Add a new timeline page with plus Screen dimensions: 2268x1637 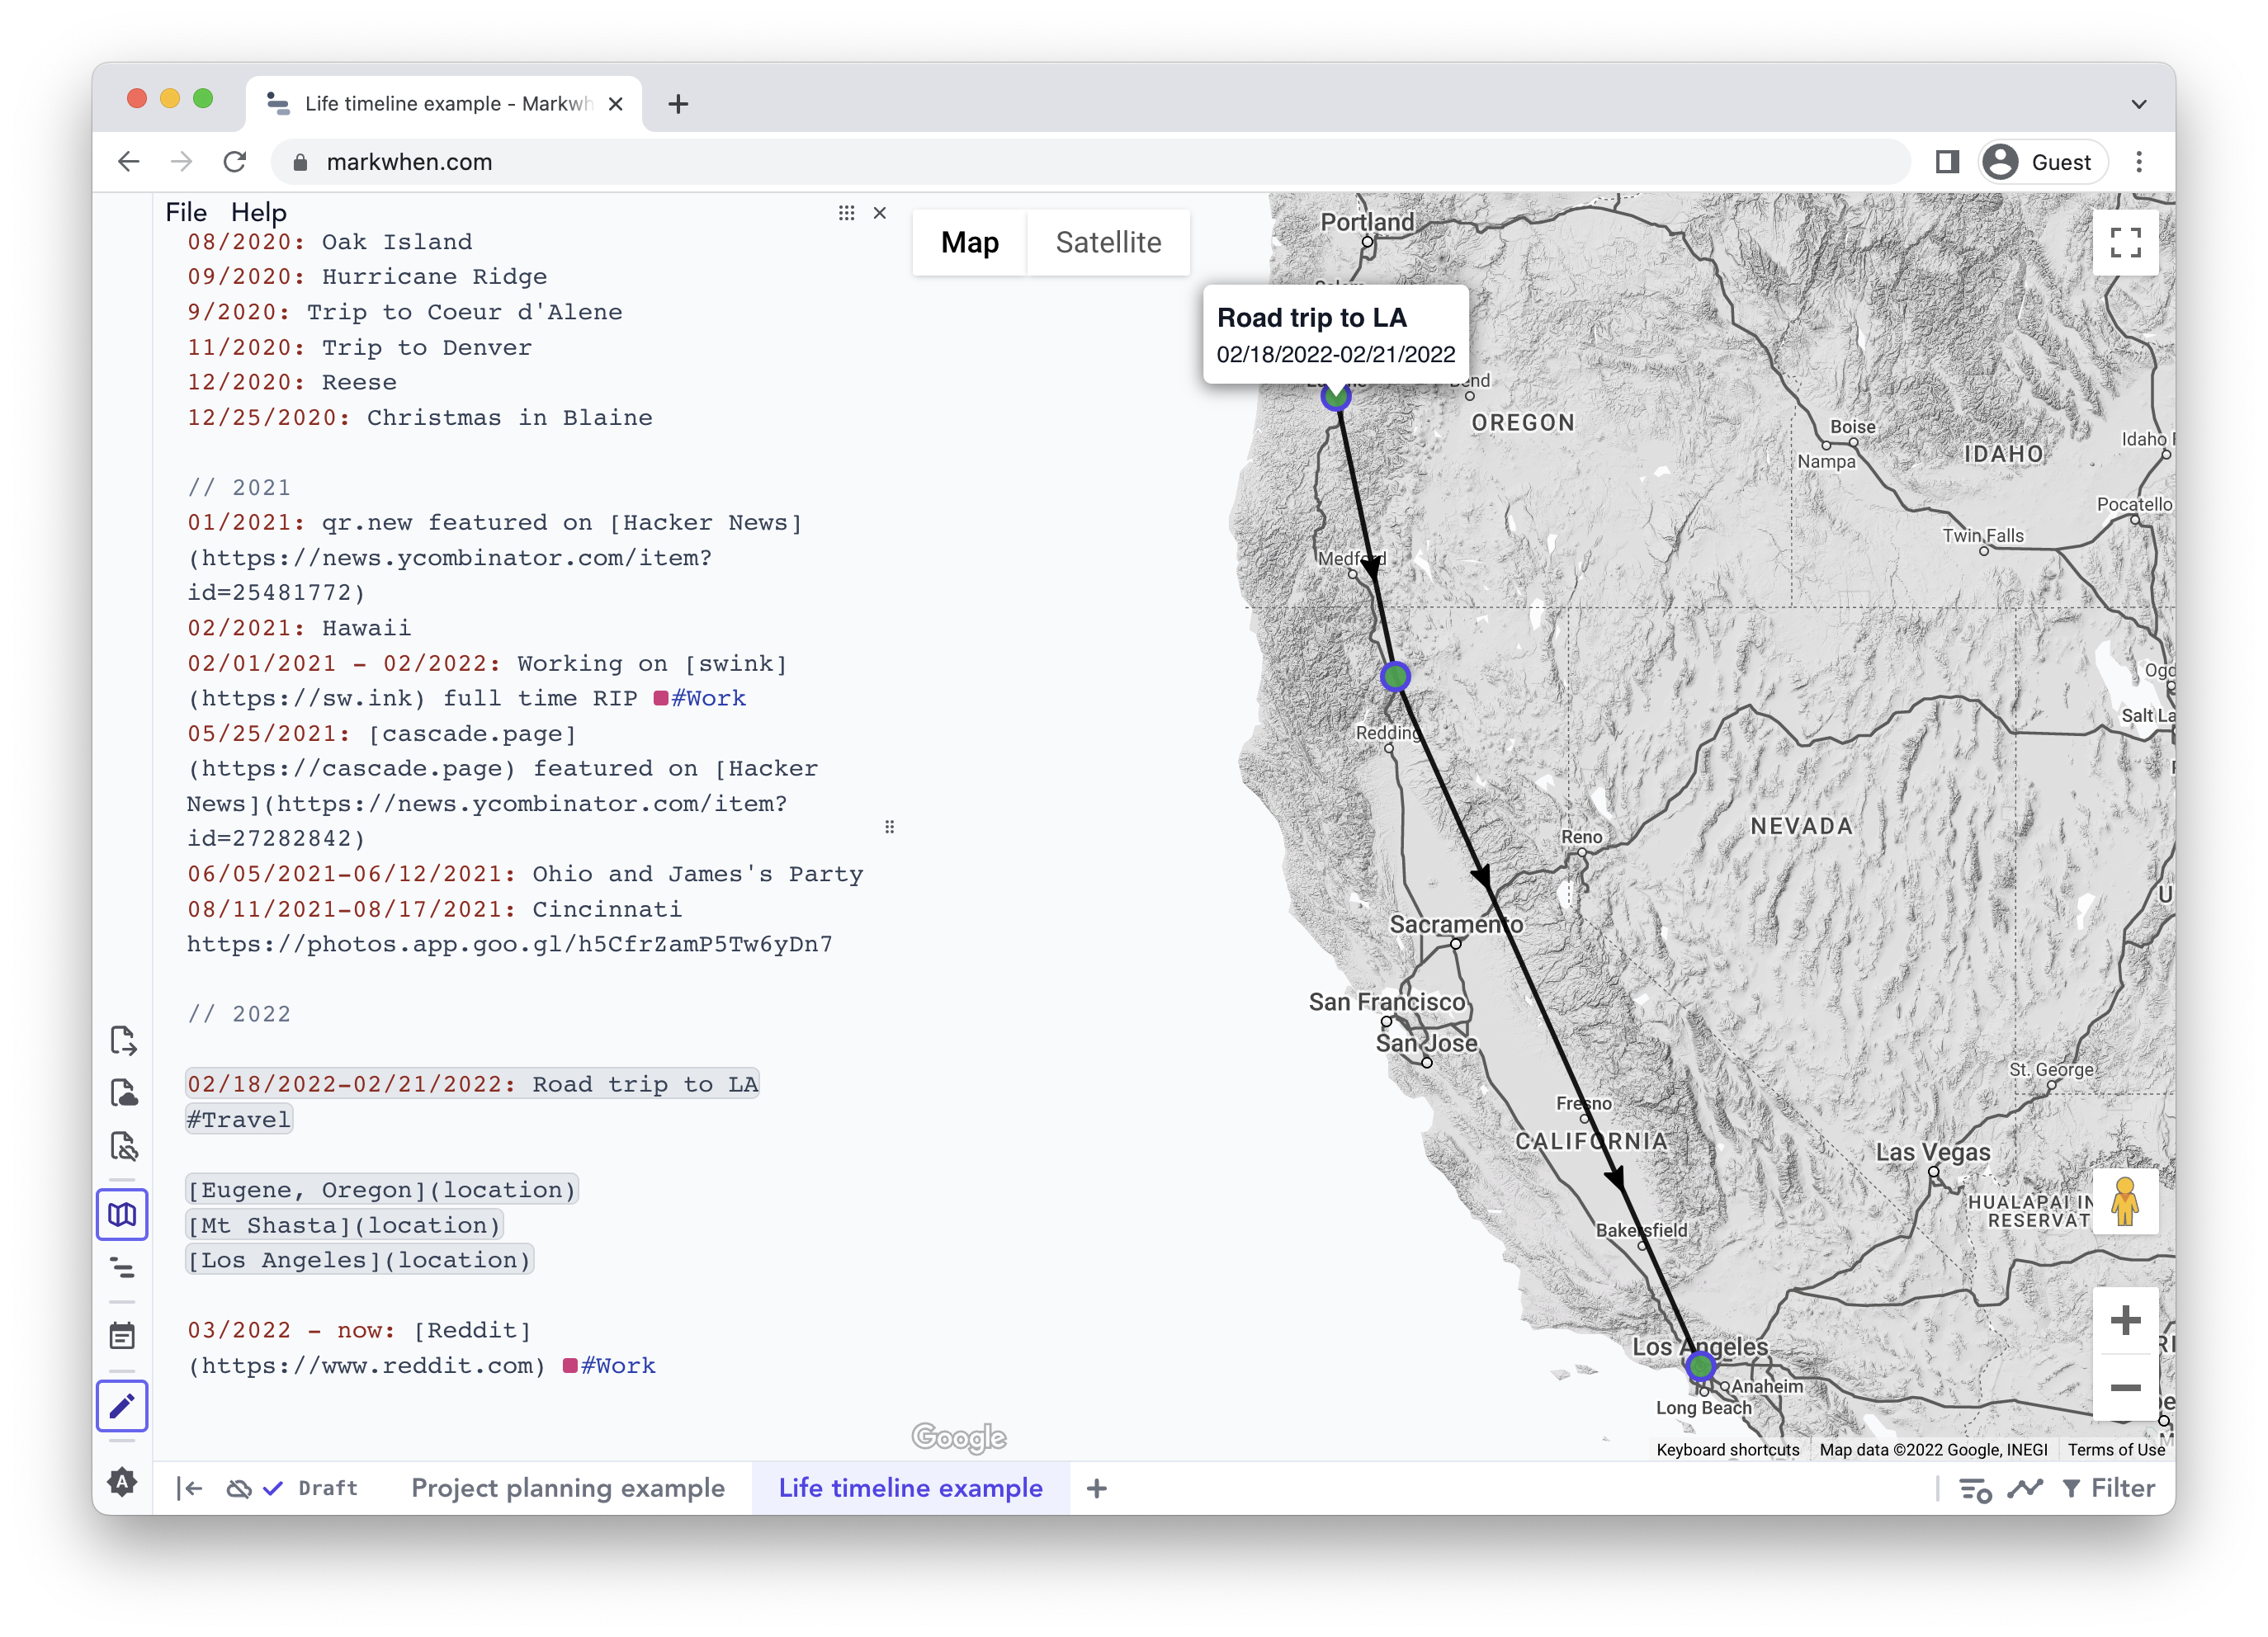point(1097,1489)
